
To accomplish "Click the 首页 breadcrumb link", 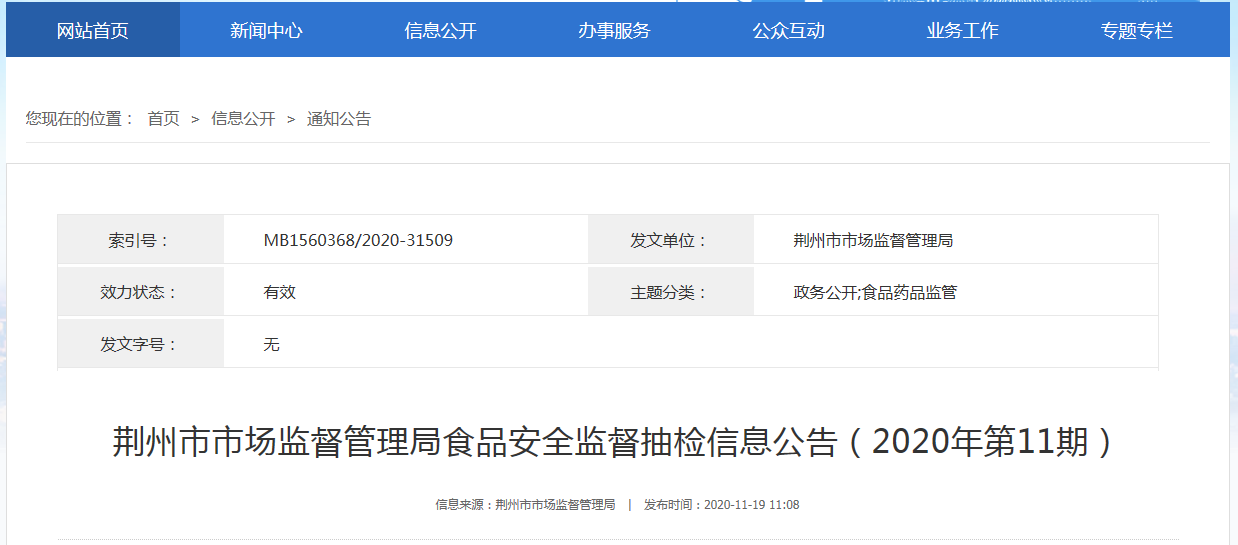I will [x=163, y=119].
